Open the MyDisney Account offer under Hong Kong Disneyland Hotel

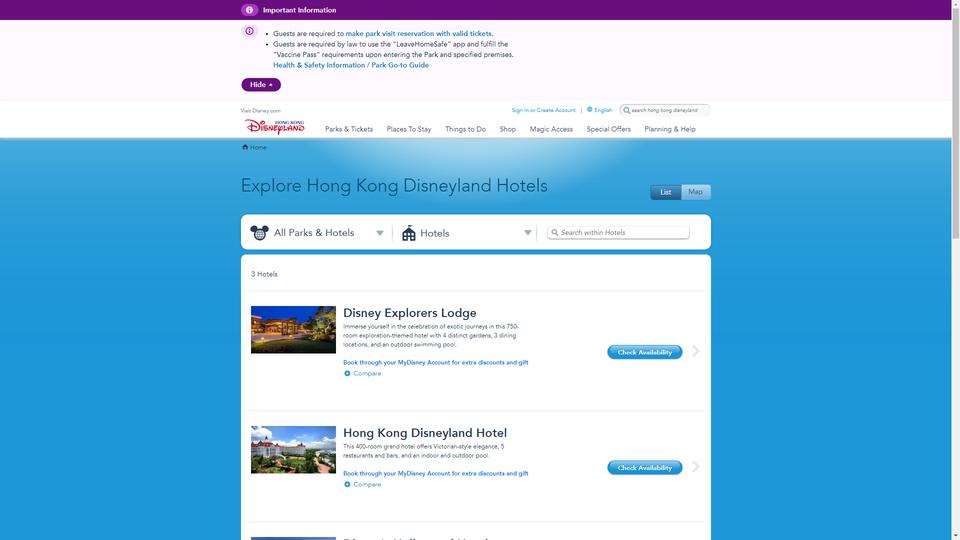coord(435,473)
